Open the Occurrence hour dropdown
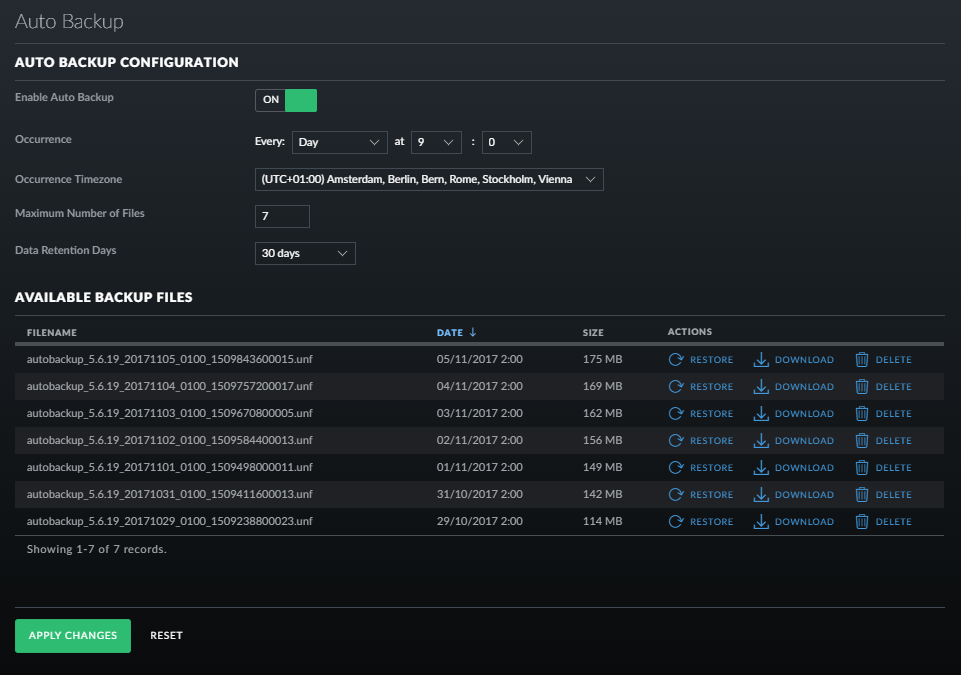This screenshot has width=961, height=675. pos(435,142)
